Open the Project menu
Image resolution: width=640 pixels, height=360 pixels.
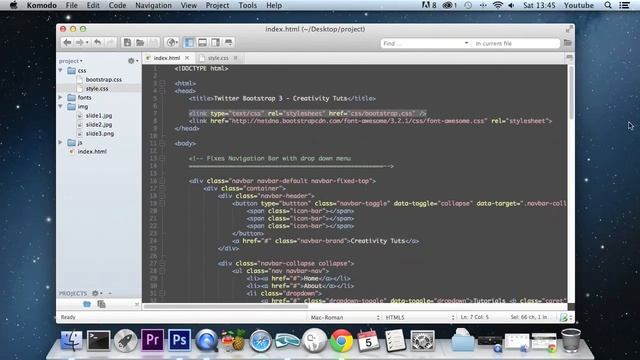[217, 5]
